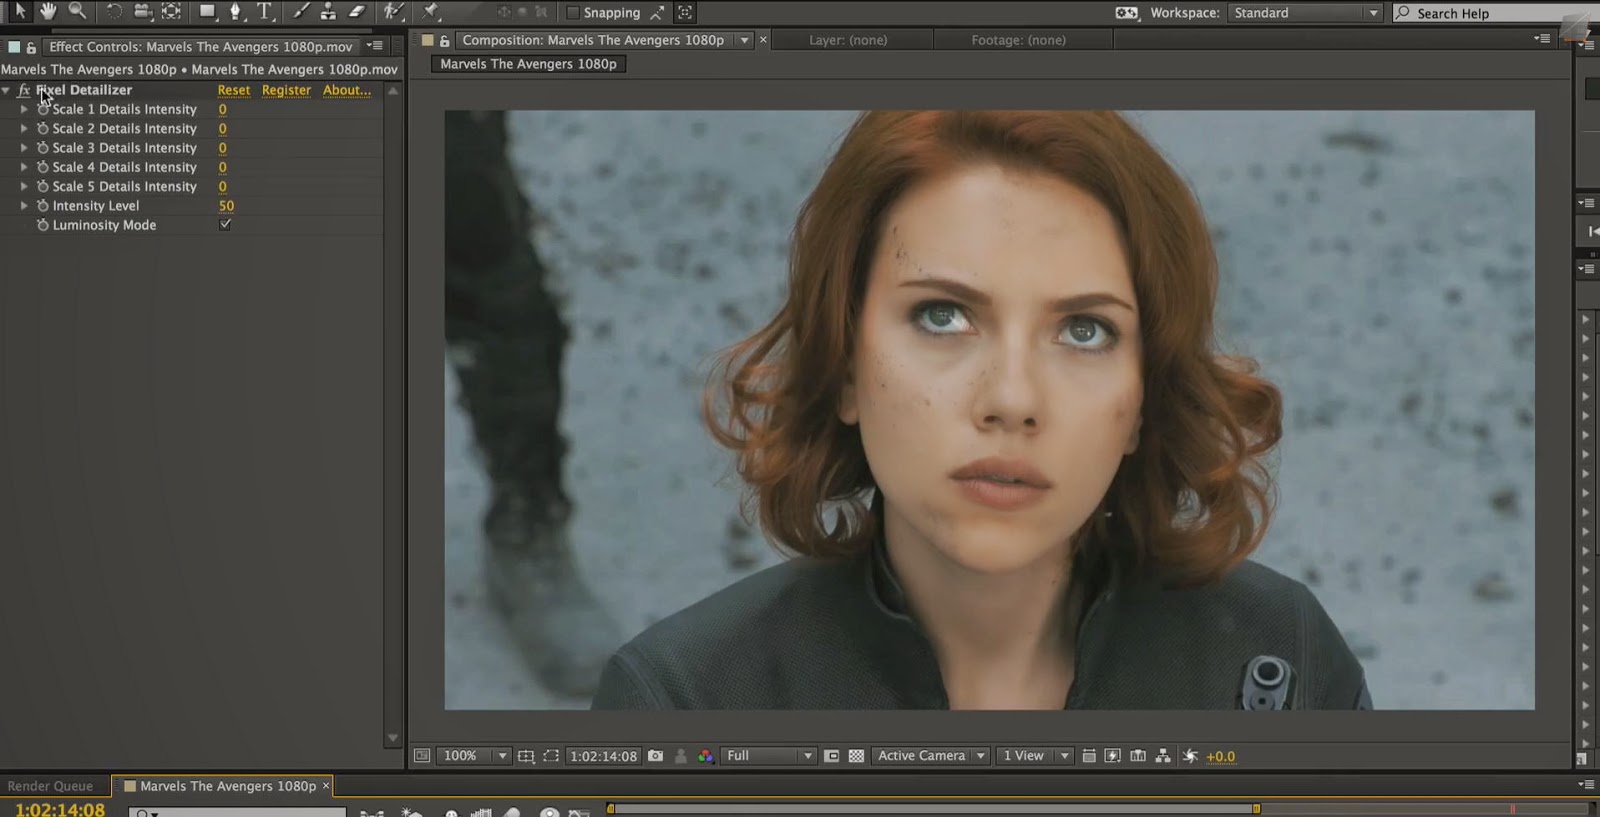Select the Hand tool
Screen dimensions: 1600x817
(48, 12)
